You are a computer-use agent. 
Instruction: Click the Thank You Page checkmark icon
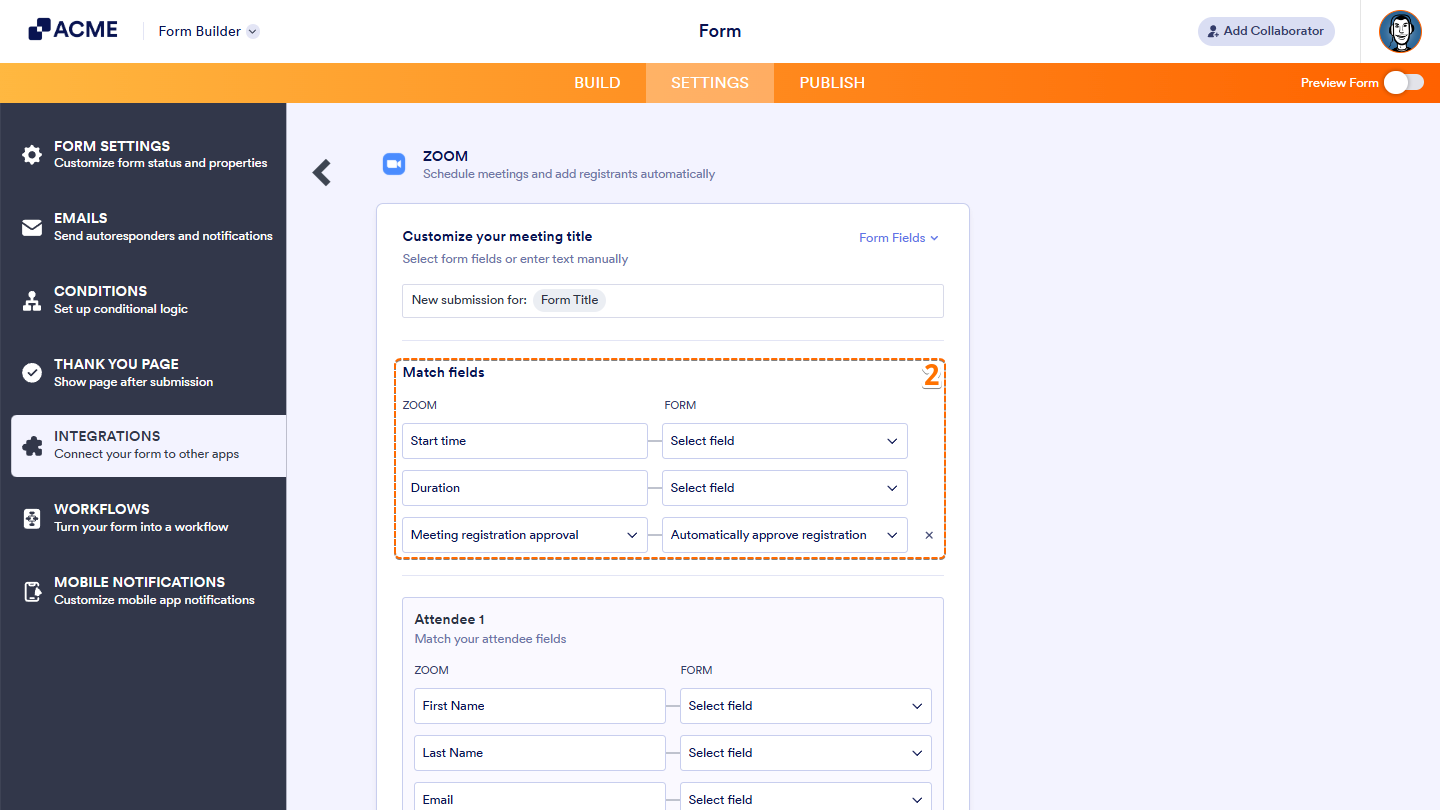(x=31, y=371)
